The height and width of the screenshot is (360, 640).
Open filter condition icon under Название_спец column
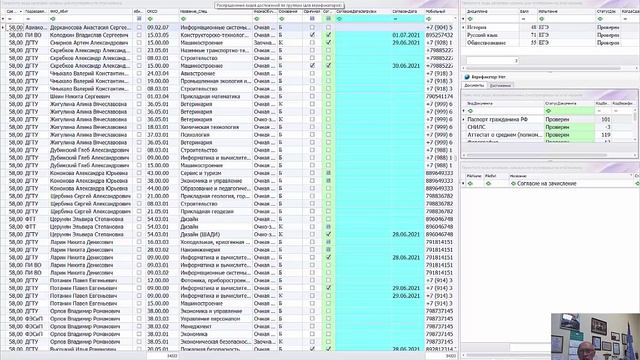[x=183, y=19]
